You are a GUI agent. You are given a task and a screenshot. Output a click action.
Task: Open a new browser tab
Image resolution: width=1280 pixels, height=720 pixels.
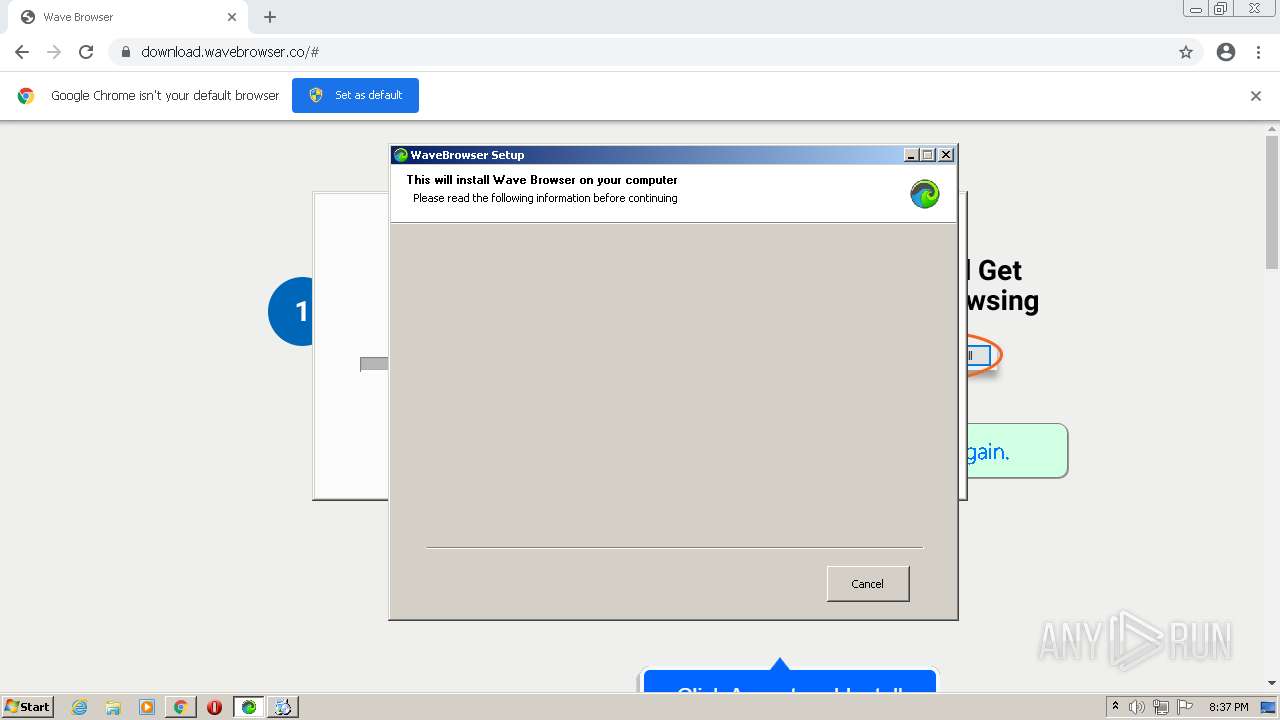coord(270,17)
